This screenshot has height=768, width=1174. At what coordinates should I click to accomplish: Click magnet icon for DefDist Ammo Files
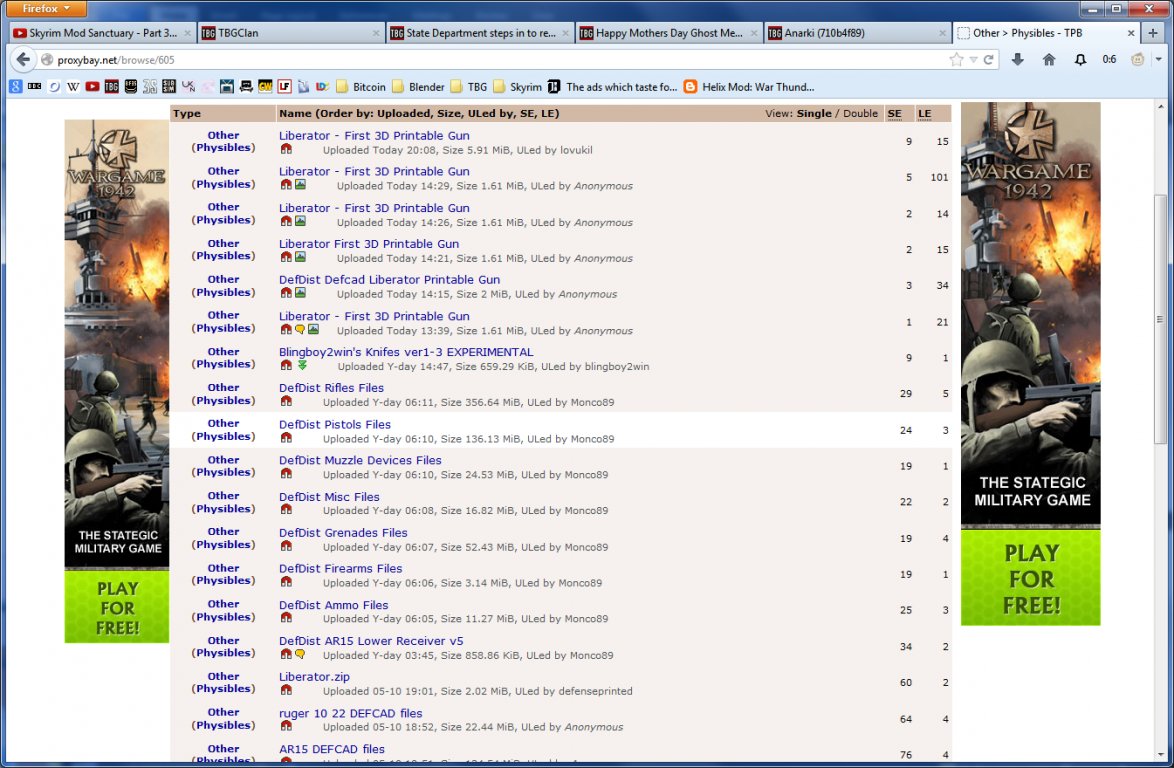click(x=286, y=618)
